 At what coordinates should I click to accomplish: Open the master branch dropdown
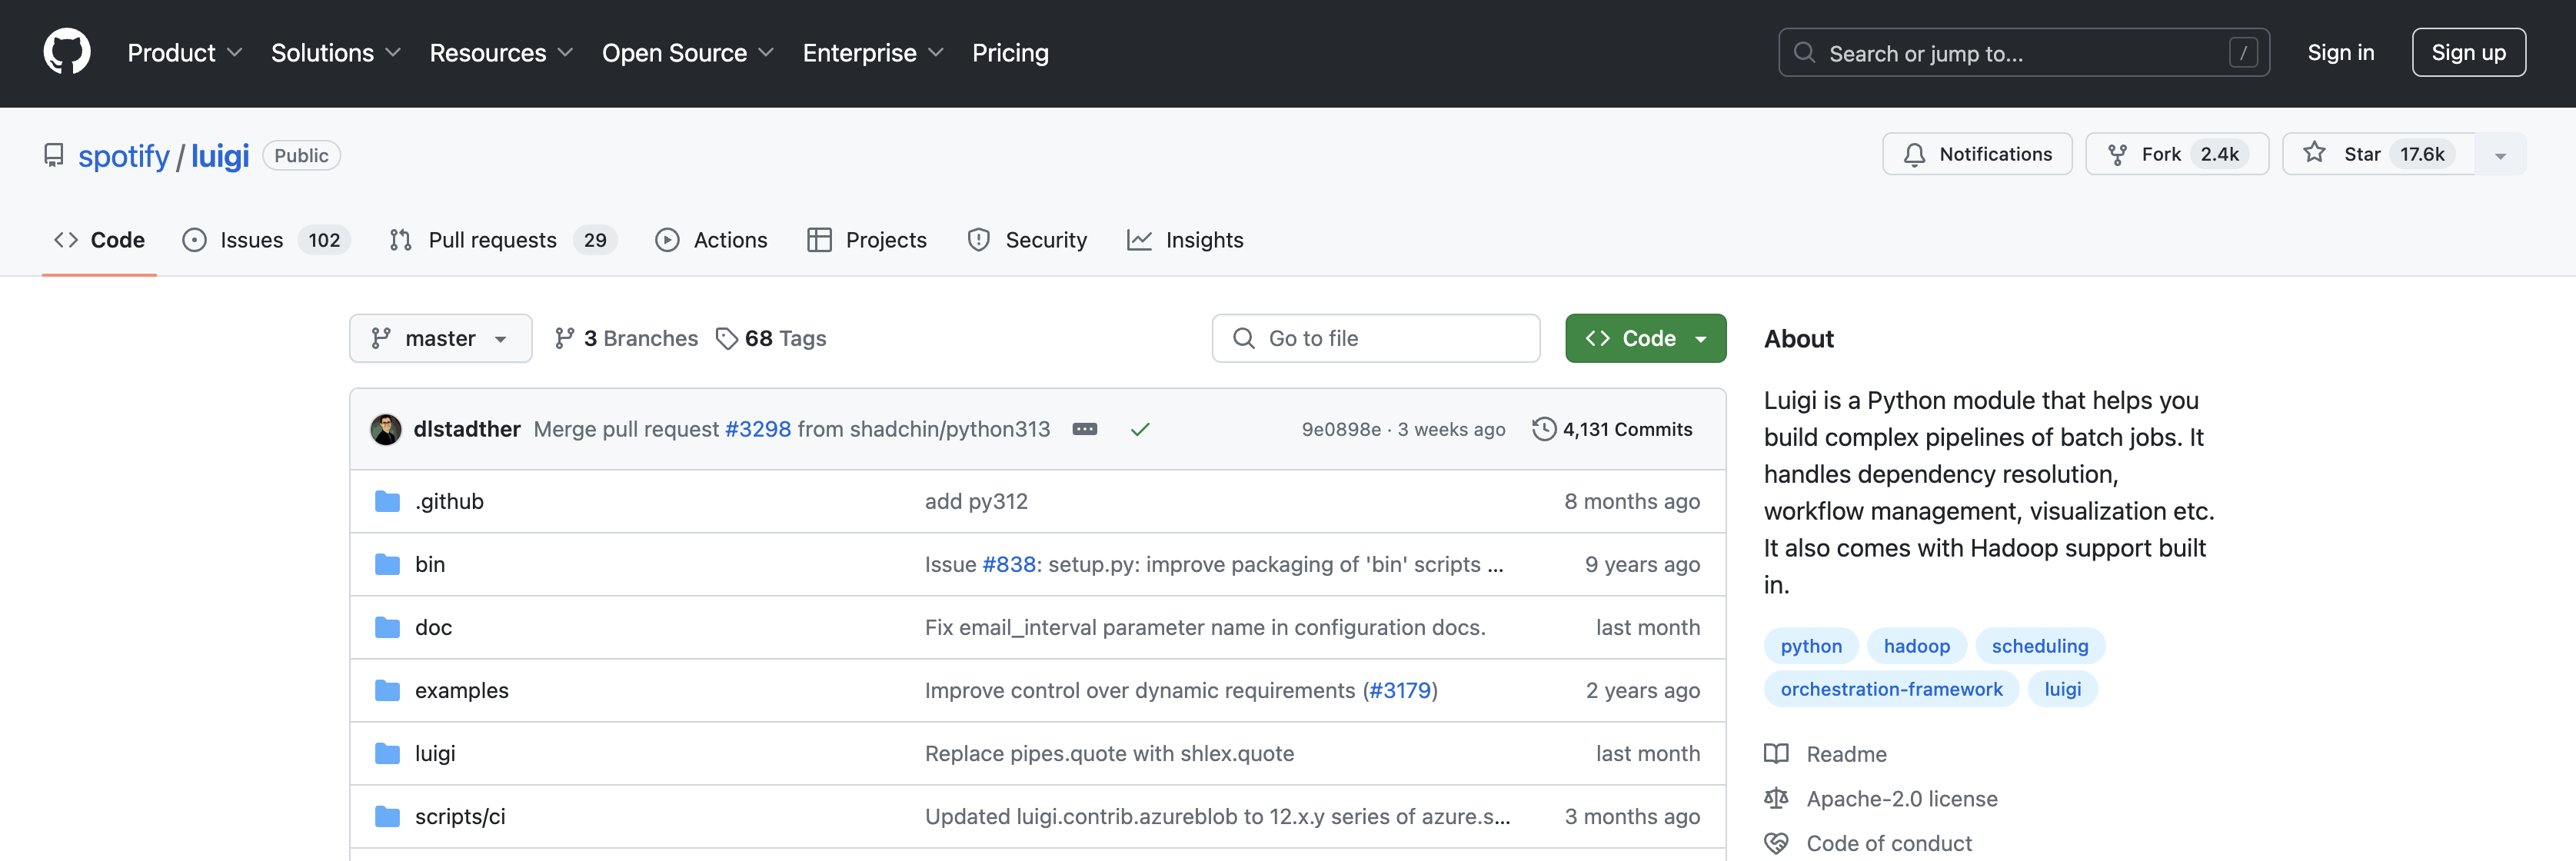(x=440, y=339)
